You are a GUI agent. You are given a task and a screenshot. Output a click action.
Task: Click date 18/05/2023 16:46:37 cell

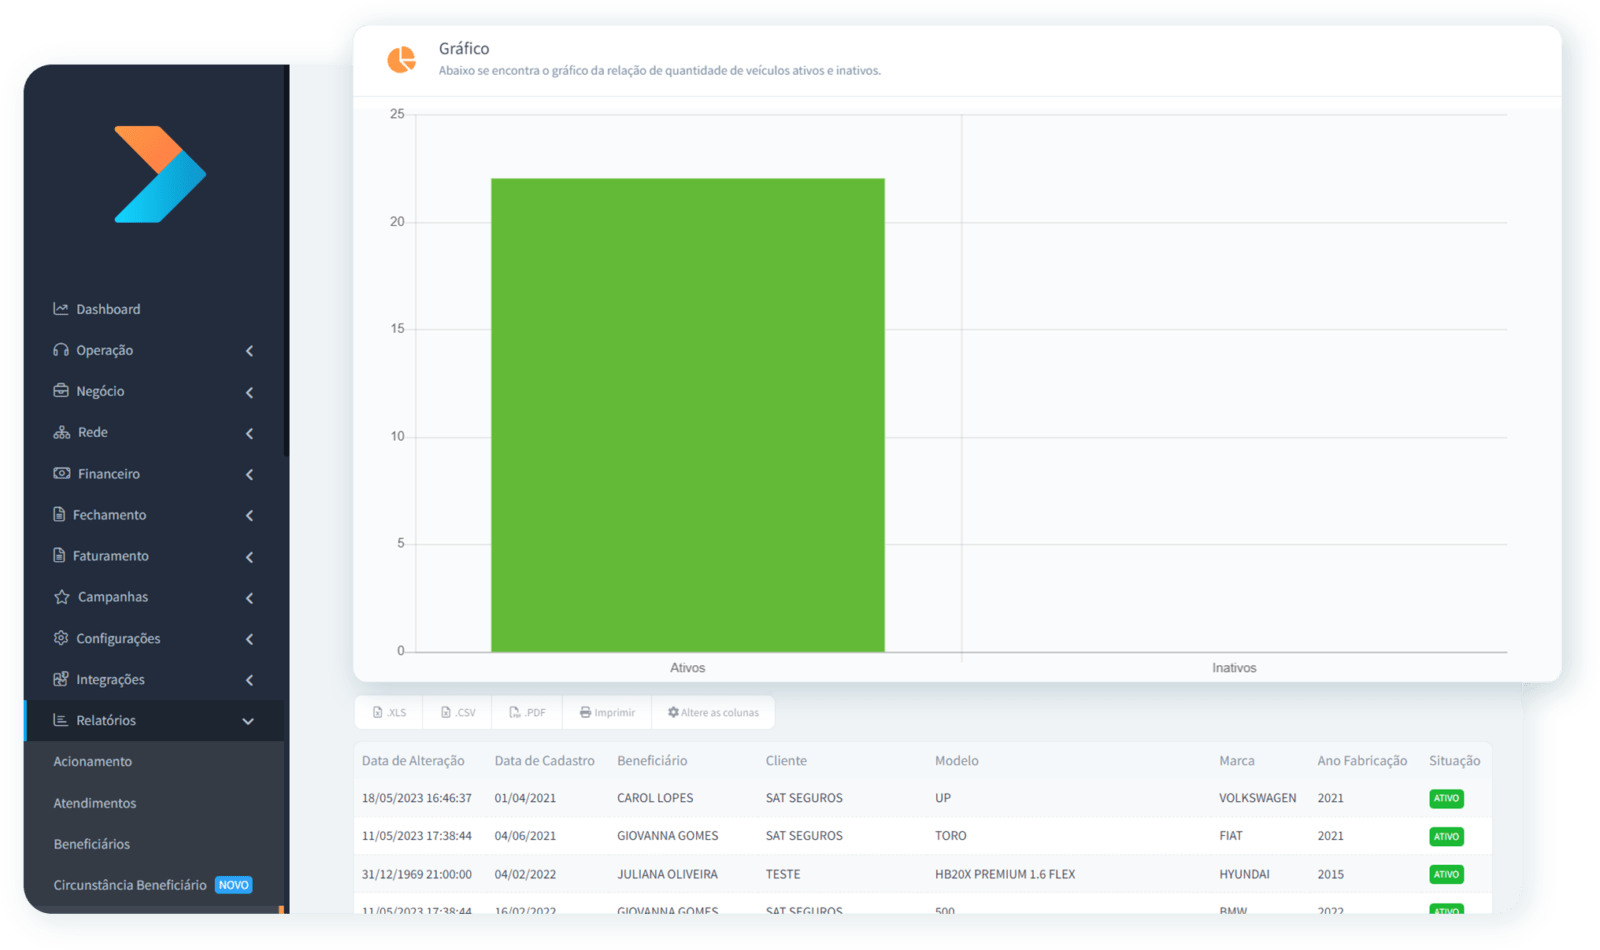[x=417, y=798]
